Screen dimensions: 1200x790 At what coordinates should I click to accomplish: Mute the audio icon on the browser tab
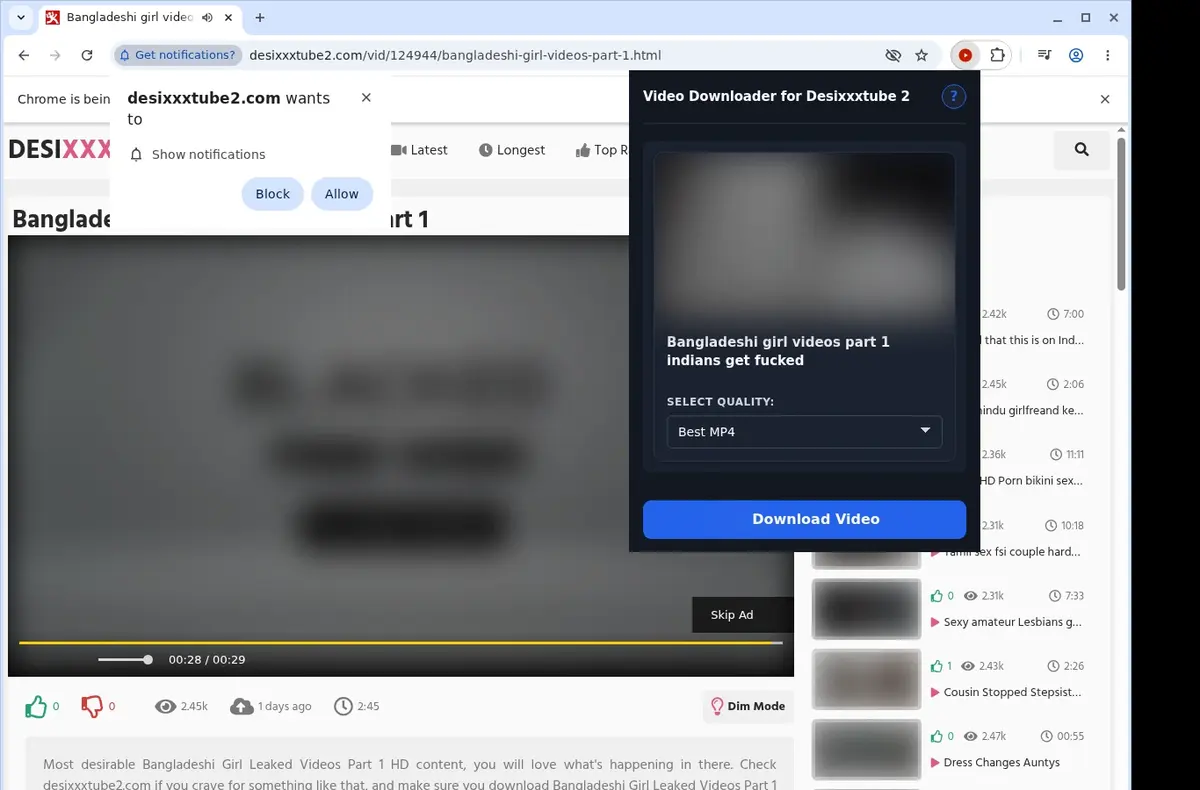click(x=207, y=18)
